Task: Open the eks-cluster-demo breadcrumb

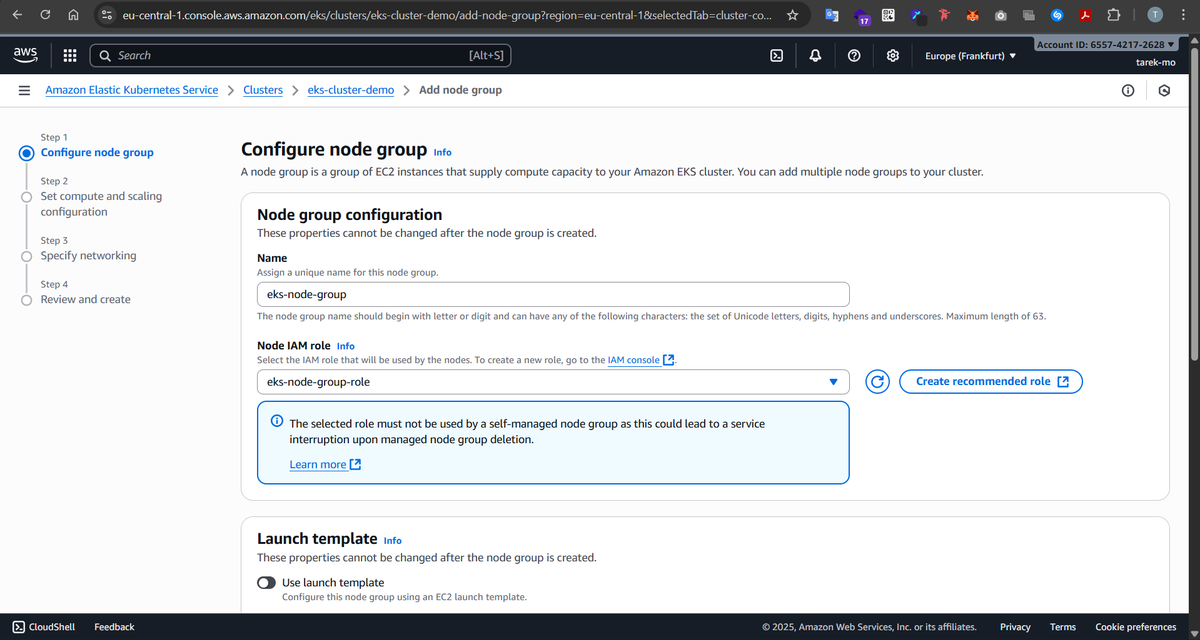Action: coord(351,90)
